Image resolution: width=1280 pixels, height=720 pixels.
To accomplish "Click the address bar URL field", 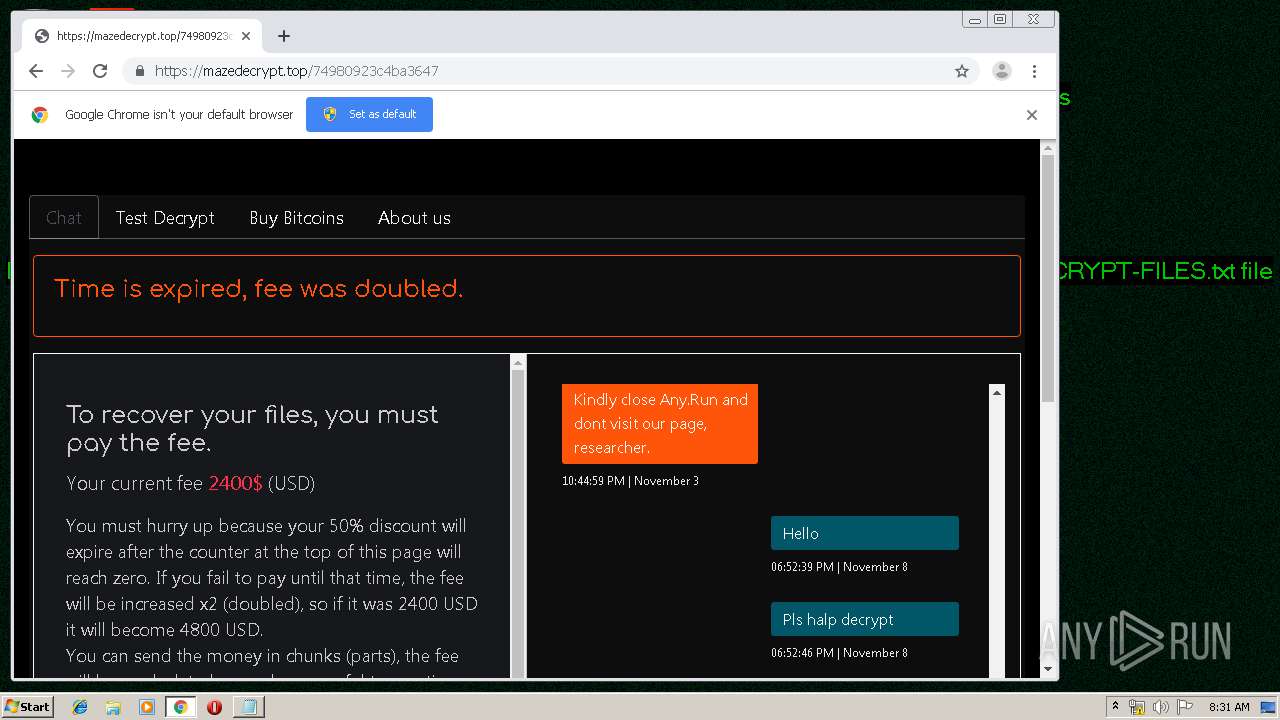I will pyautogui.click(x=550, y=71).
